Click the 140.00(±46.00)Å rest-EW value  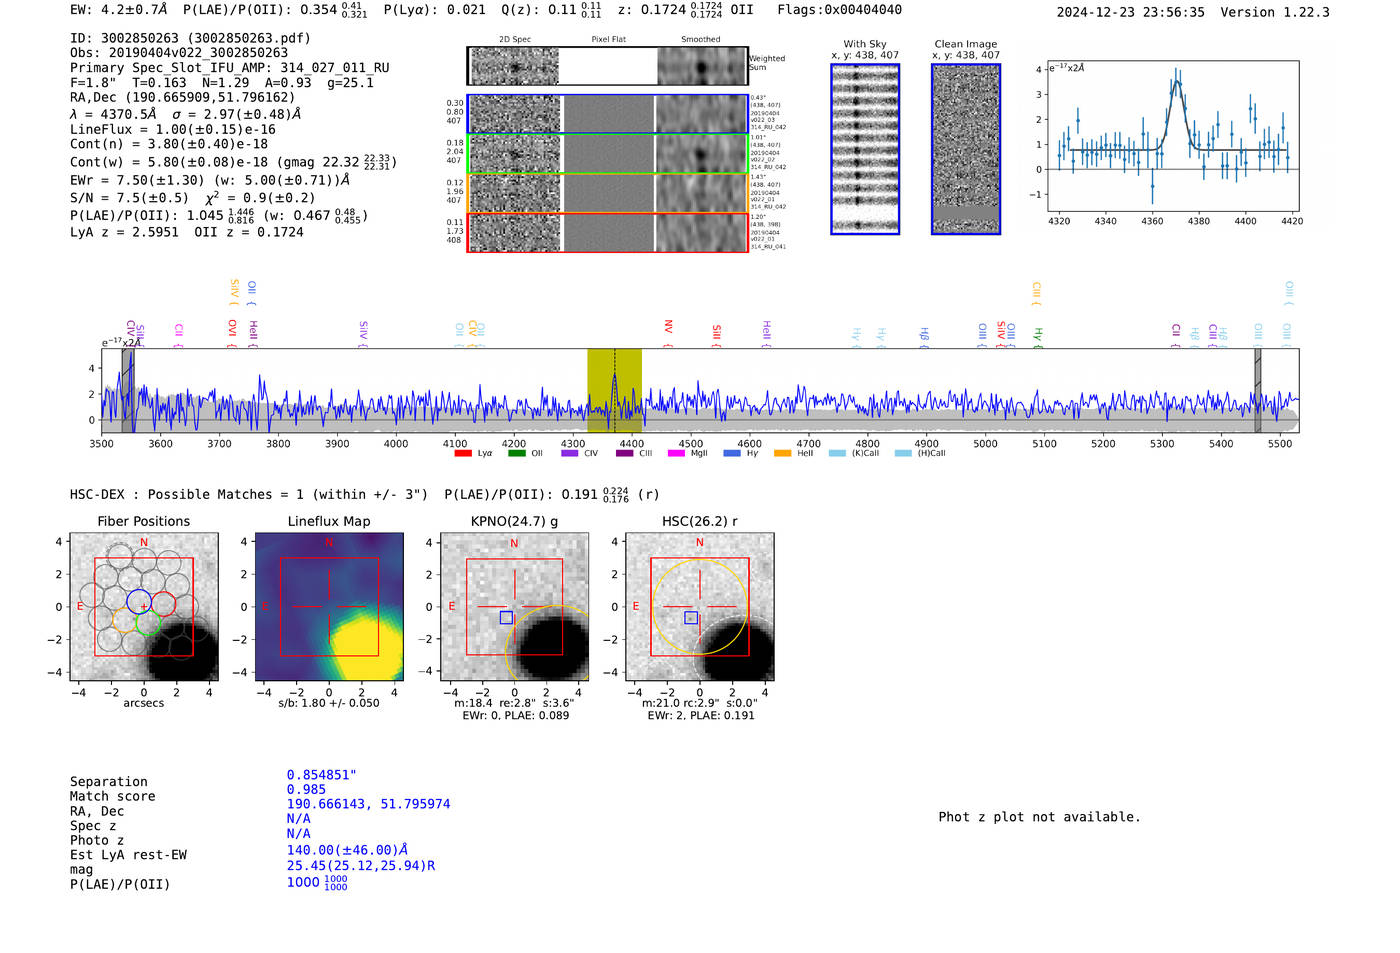347,850
